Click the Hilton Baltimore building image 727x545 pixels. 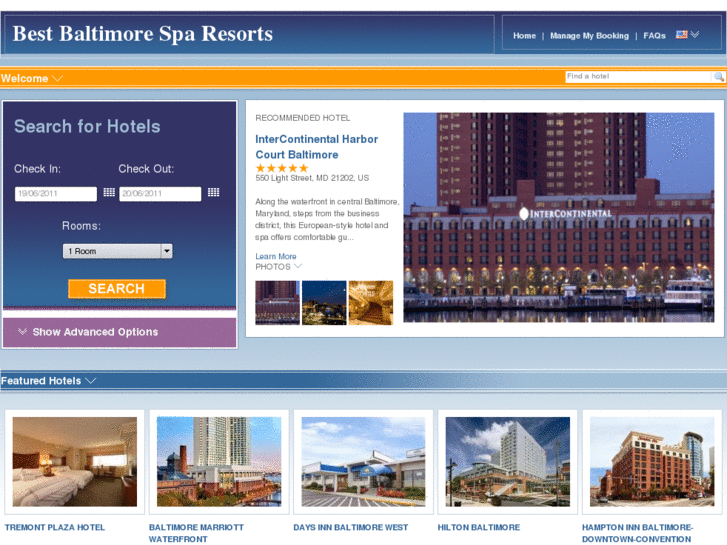tap(508, 462)
